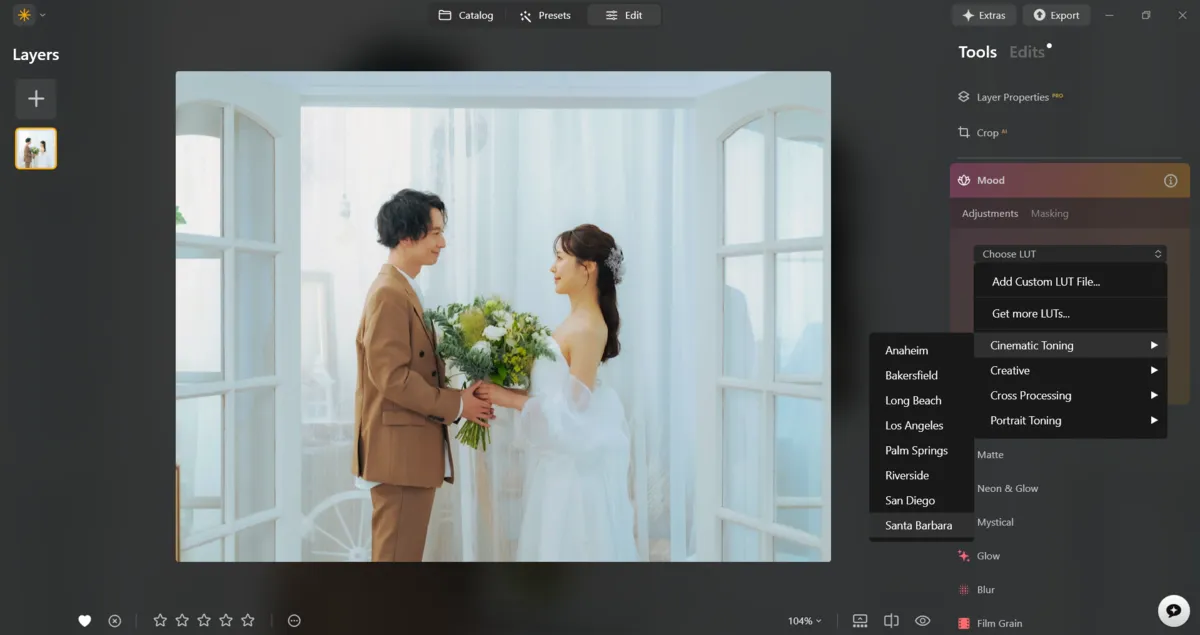Open the Film Grain tool

coord(998,622)
